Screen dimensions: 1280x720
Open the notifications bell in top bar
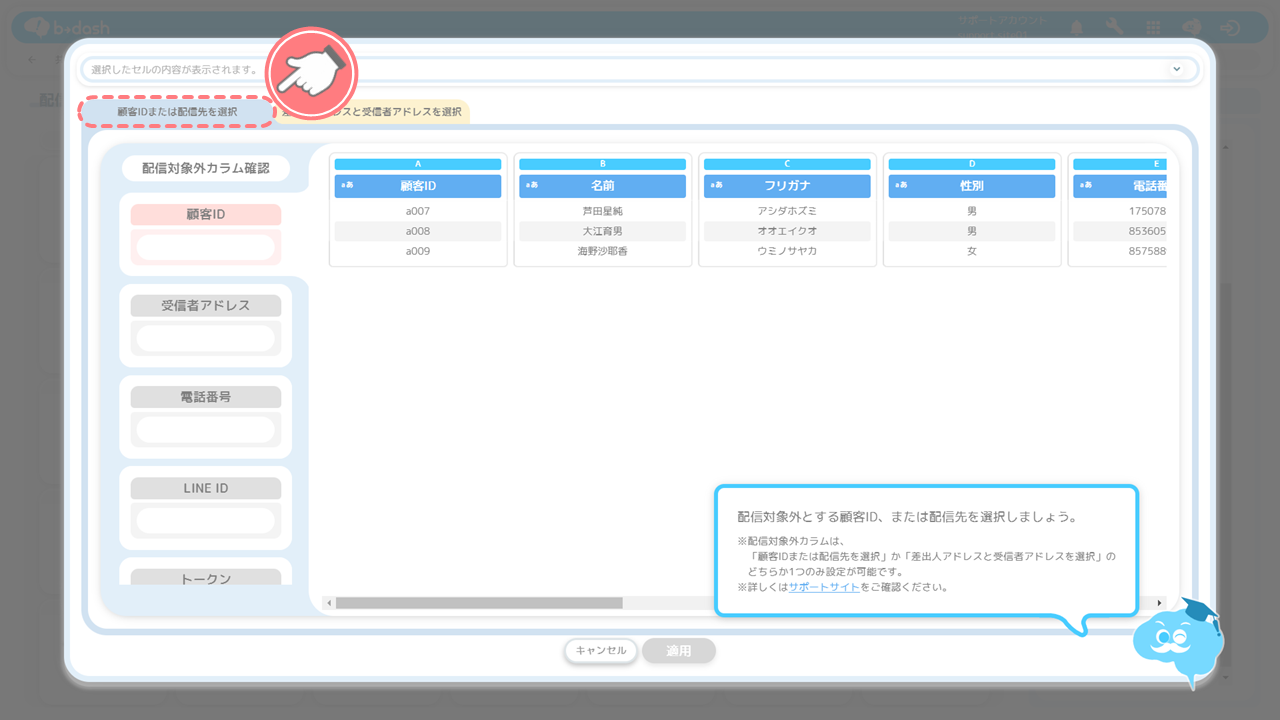click(x=1078, y=27)
